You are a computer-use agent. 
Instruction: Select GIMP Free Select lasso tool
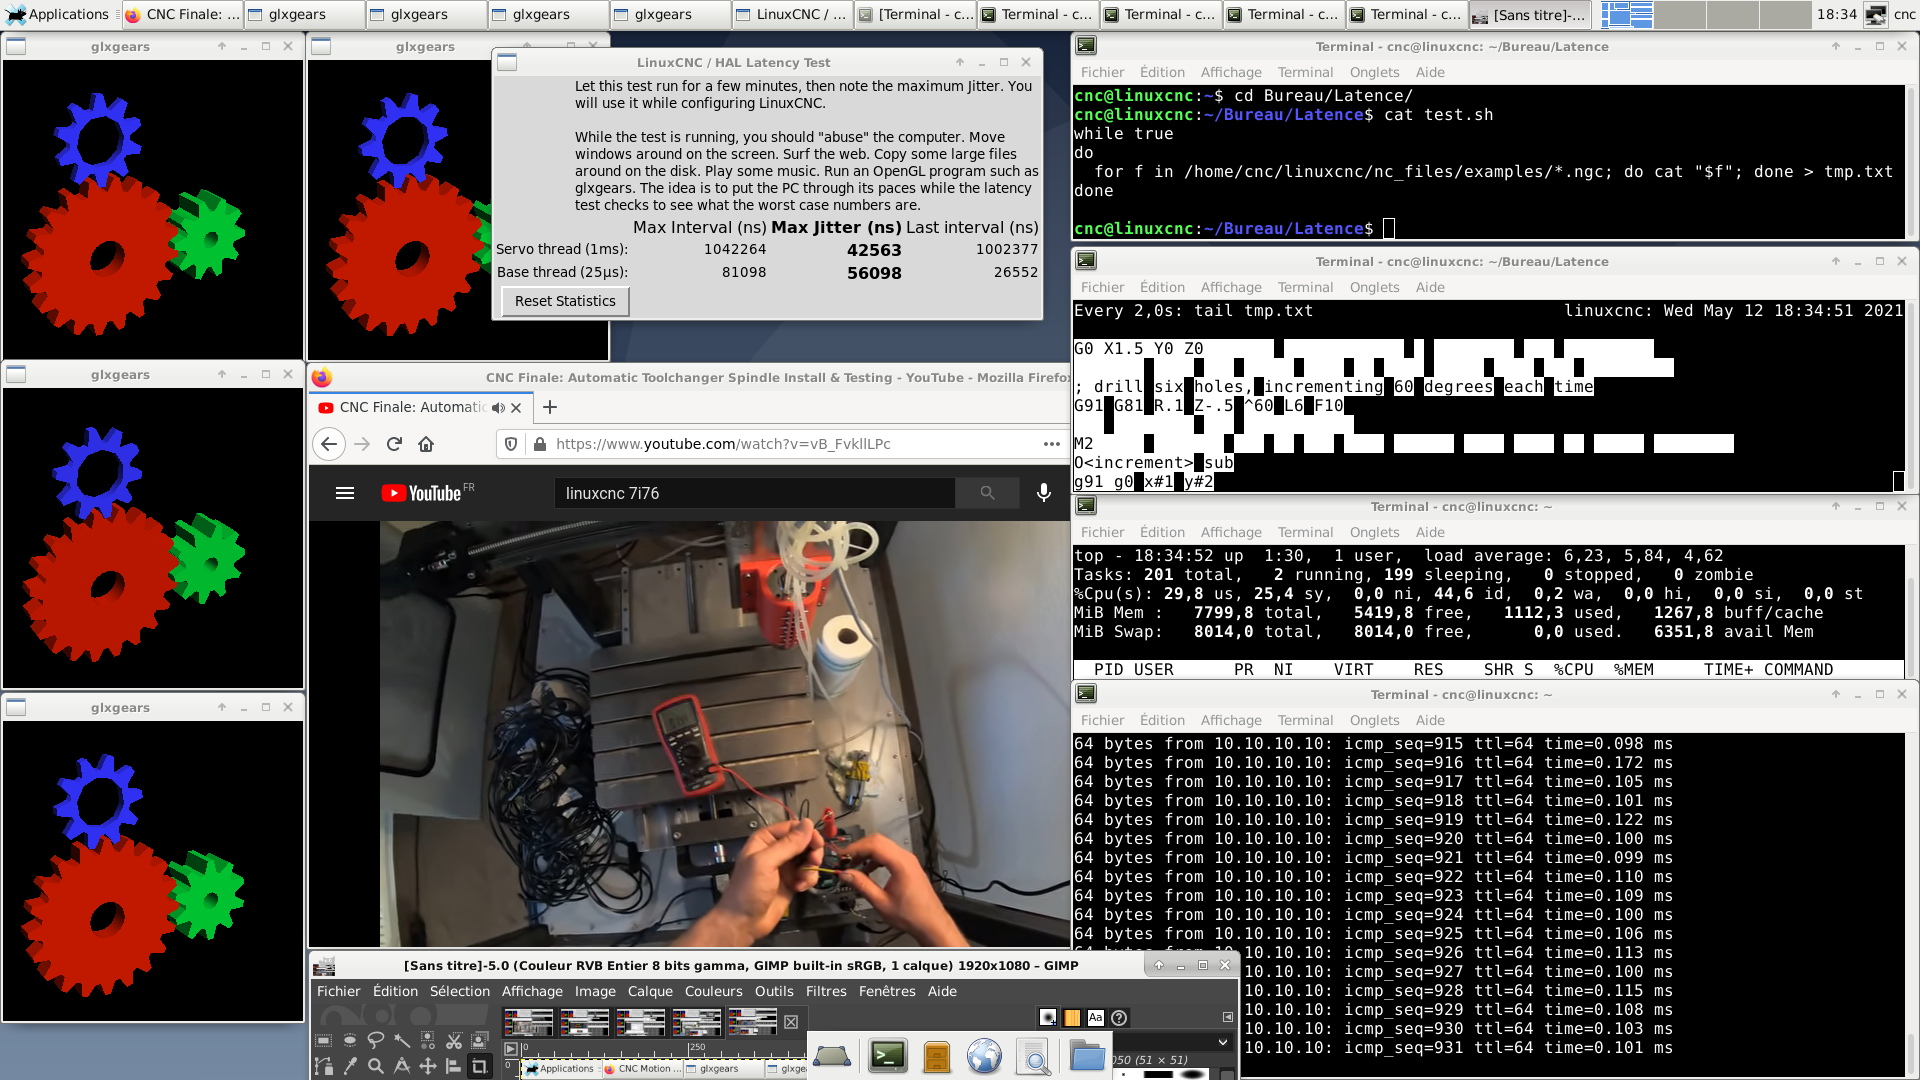coord(376,1040)
